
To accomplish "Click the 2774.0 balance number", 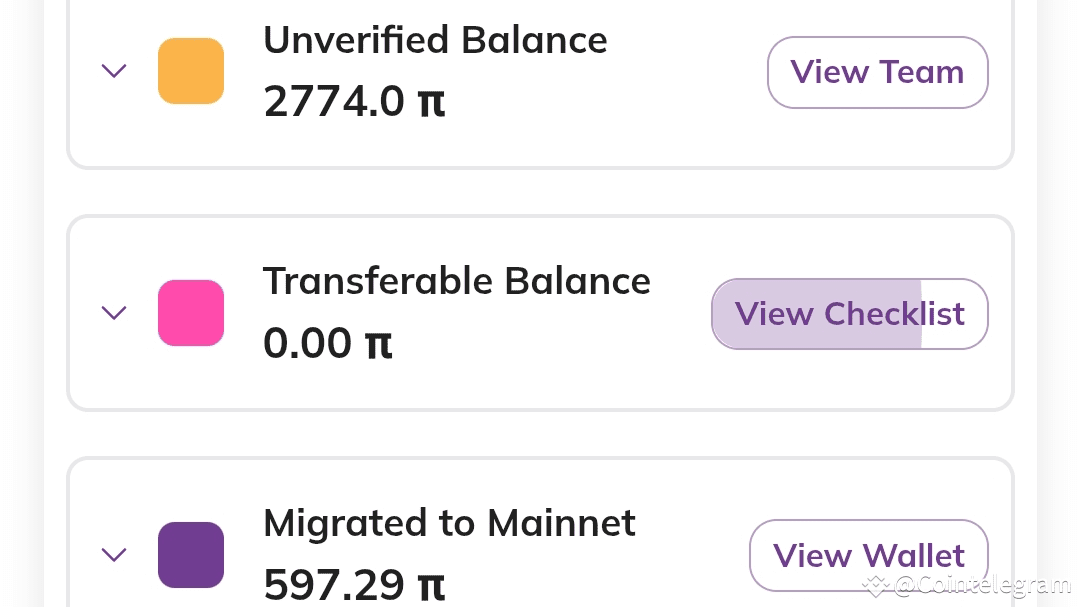I will (x=334, y=102).
